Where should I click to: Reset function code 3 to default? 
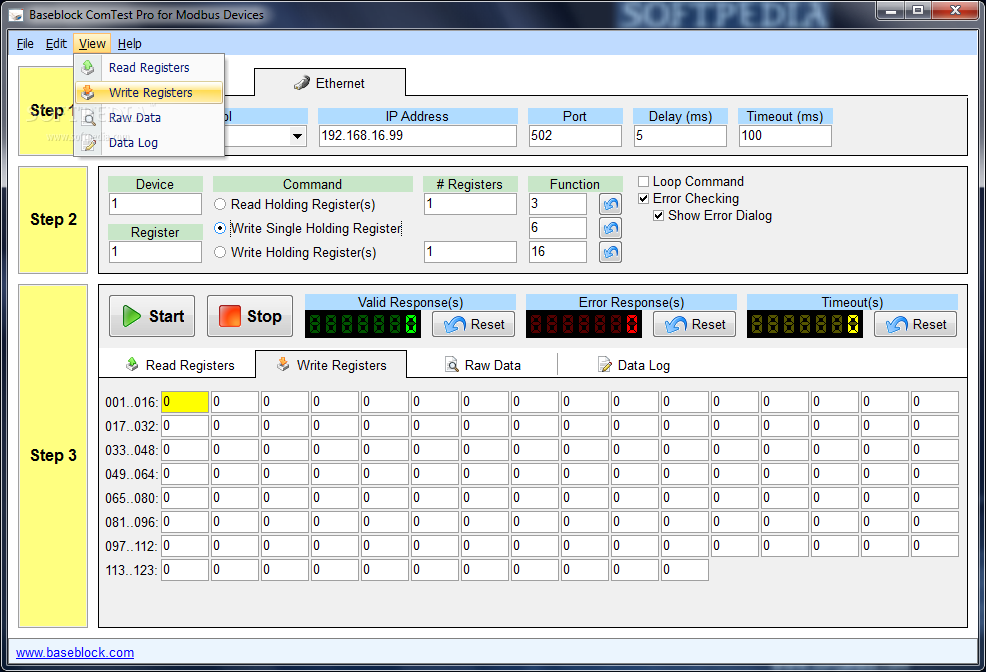[x=610, y=204]
